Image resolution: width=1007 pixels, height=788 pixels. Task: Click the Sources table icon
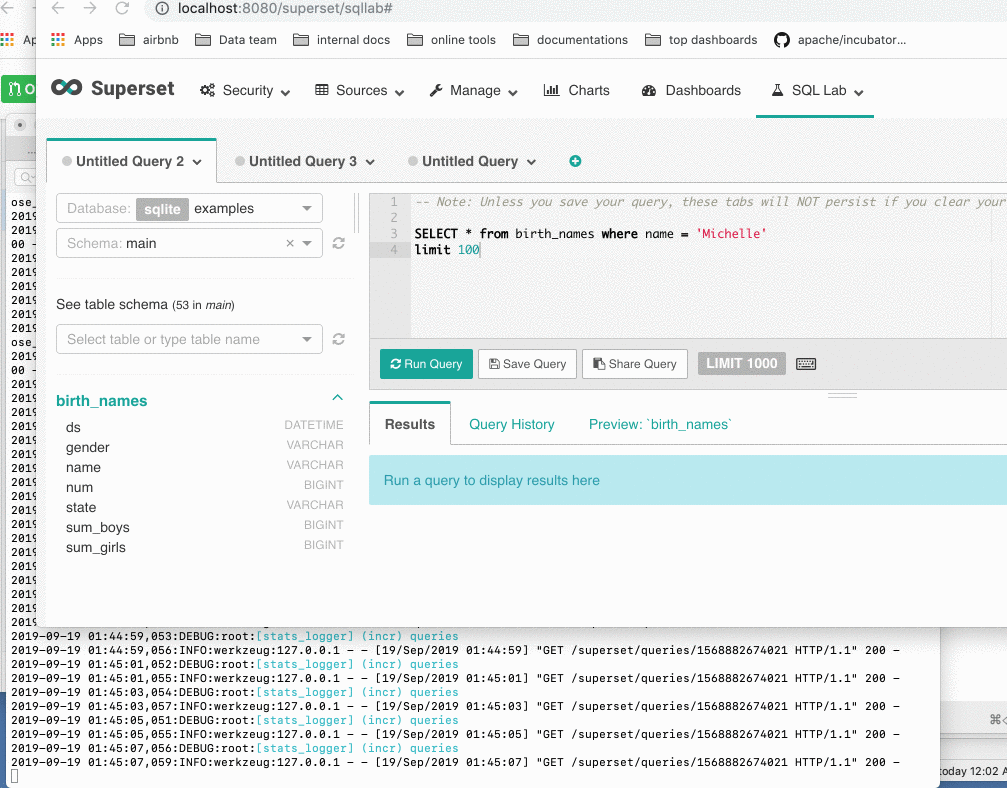click(x=322, y=90)
